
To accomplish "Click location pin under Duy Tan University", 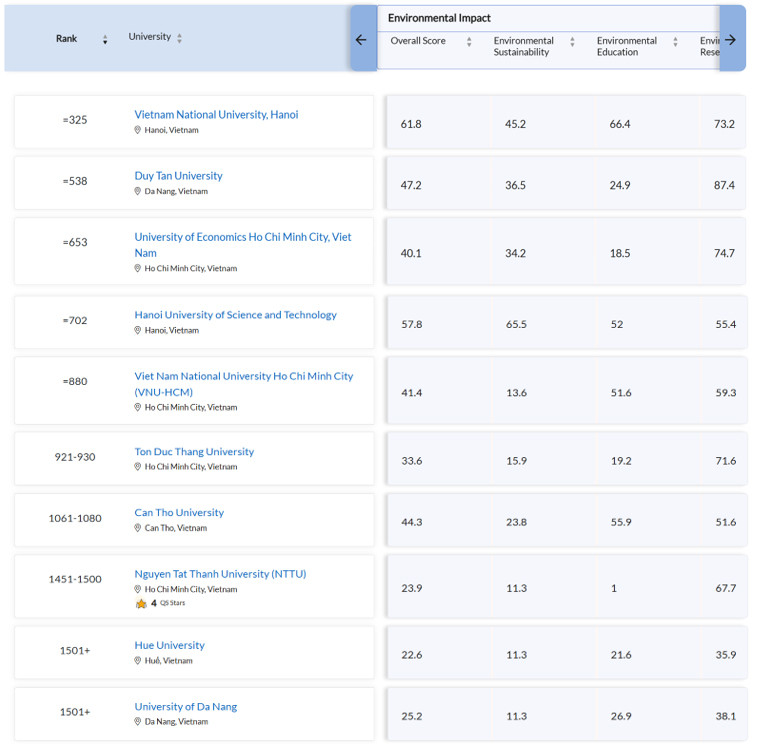I will pyautogui.click(x=138, y=191).
